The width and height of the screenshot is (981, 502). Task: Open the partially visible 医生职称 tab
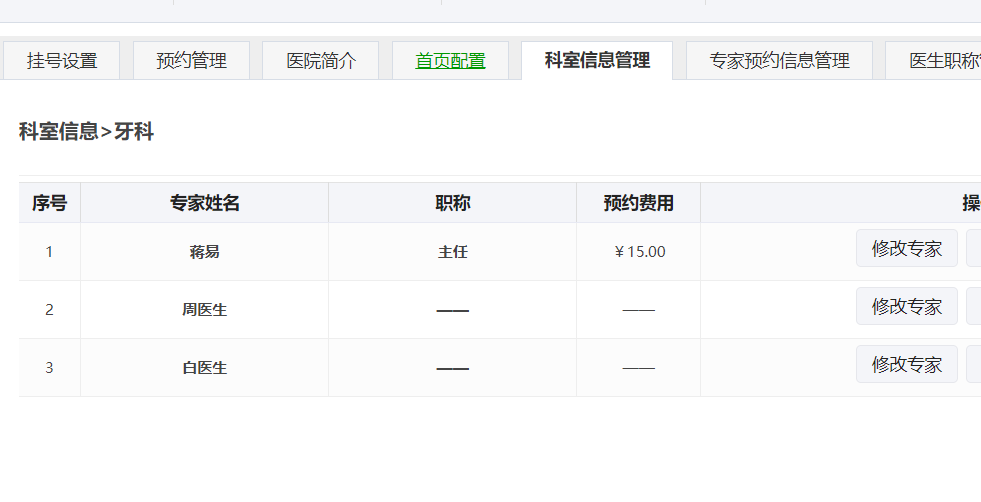(x=933, y=61)
